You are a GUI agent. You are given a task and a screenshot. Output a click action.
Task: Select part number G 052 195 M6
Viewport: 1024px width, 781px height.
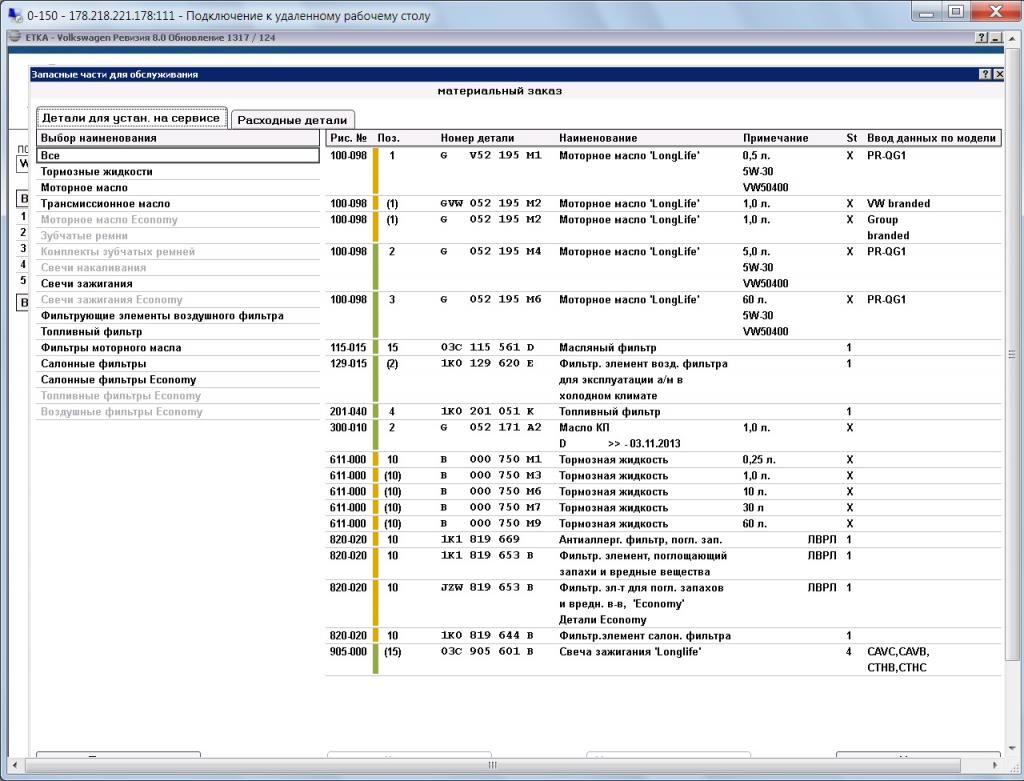click(490, 300)
